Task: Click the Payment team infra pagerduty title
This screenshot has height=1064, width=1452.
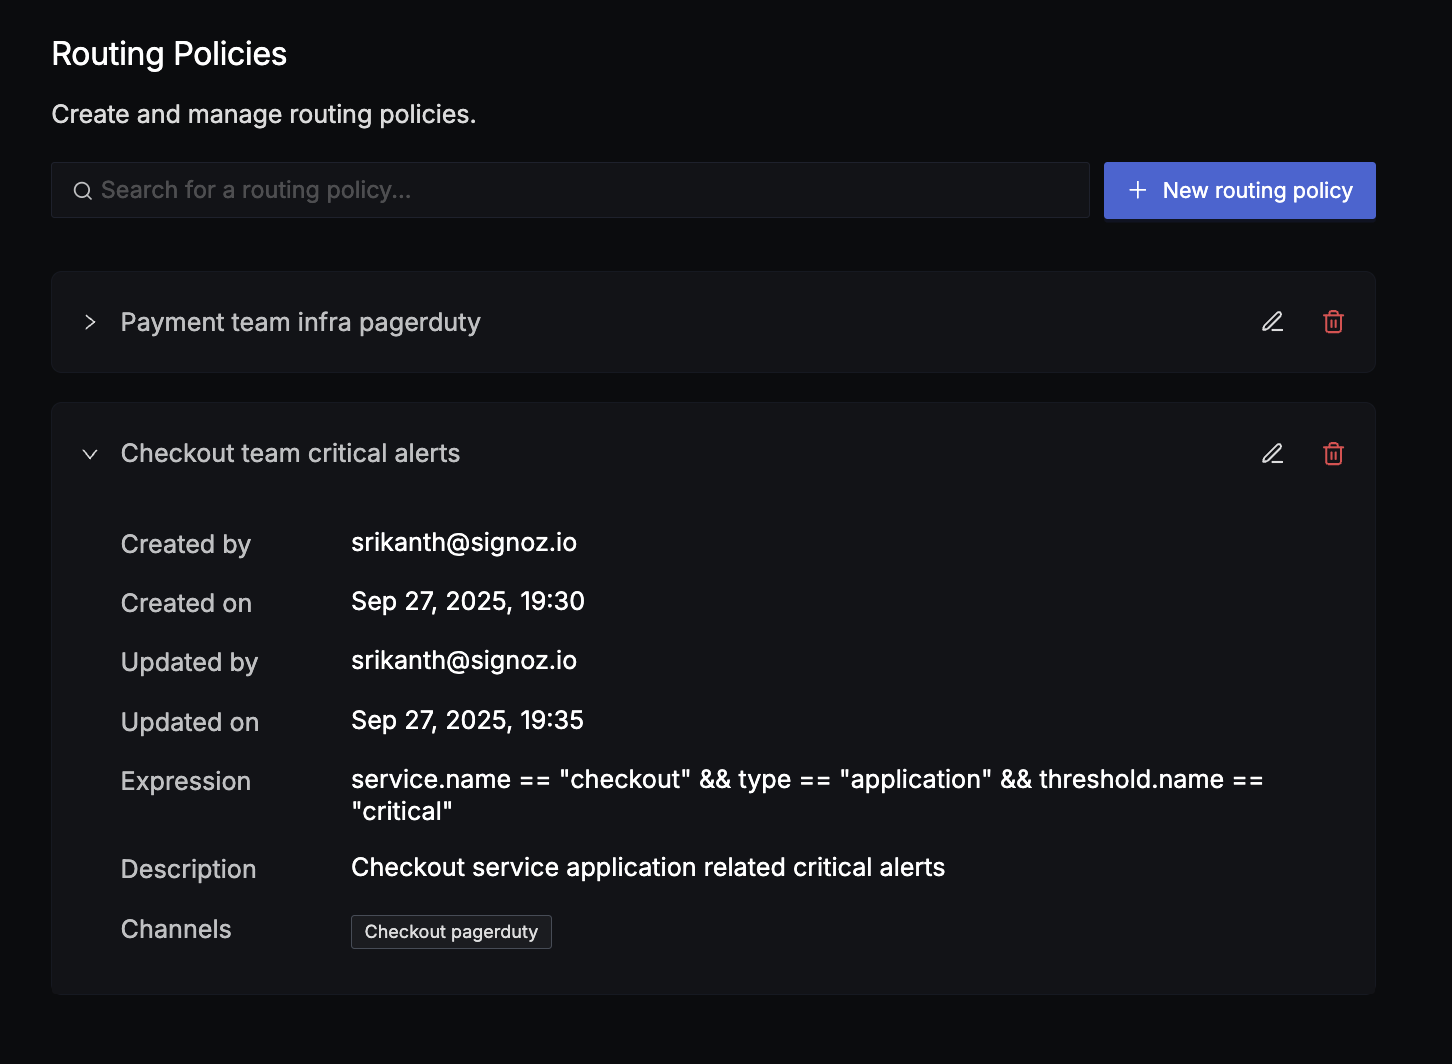Action: pyautogui.click(x=300, y=322)
